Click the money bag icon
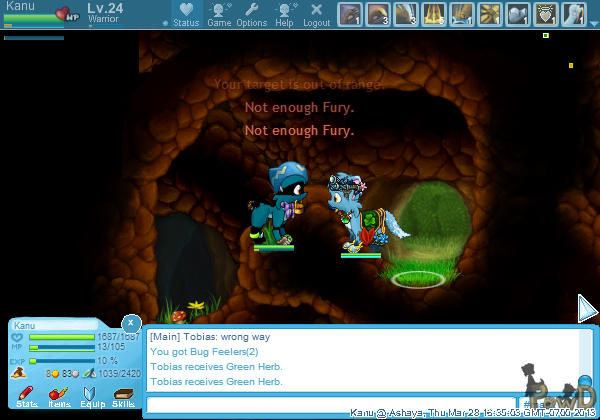 coord(18,373)
